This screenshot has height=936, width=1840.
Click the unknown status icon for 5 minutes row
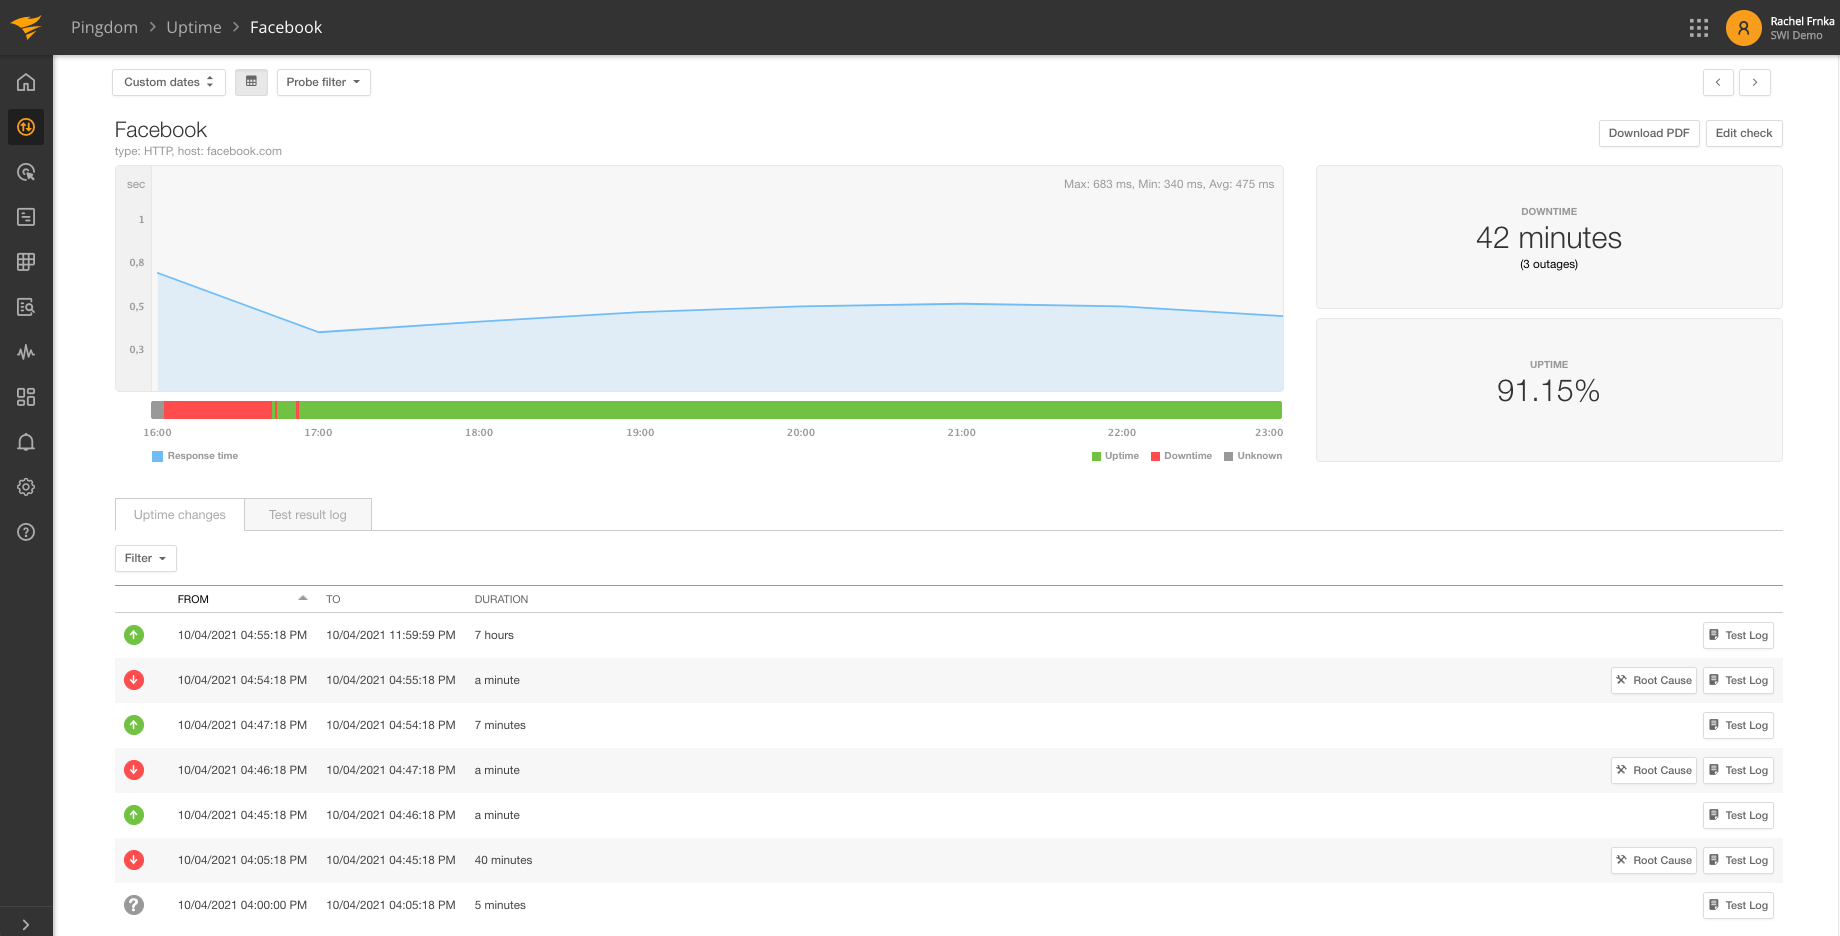click(134, 905)
